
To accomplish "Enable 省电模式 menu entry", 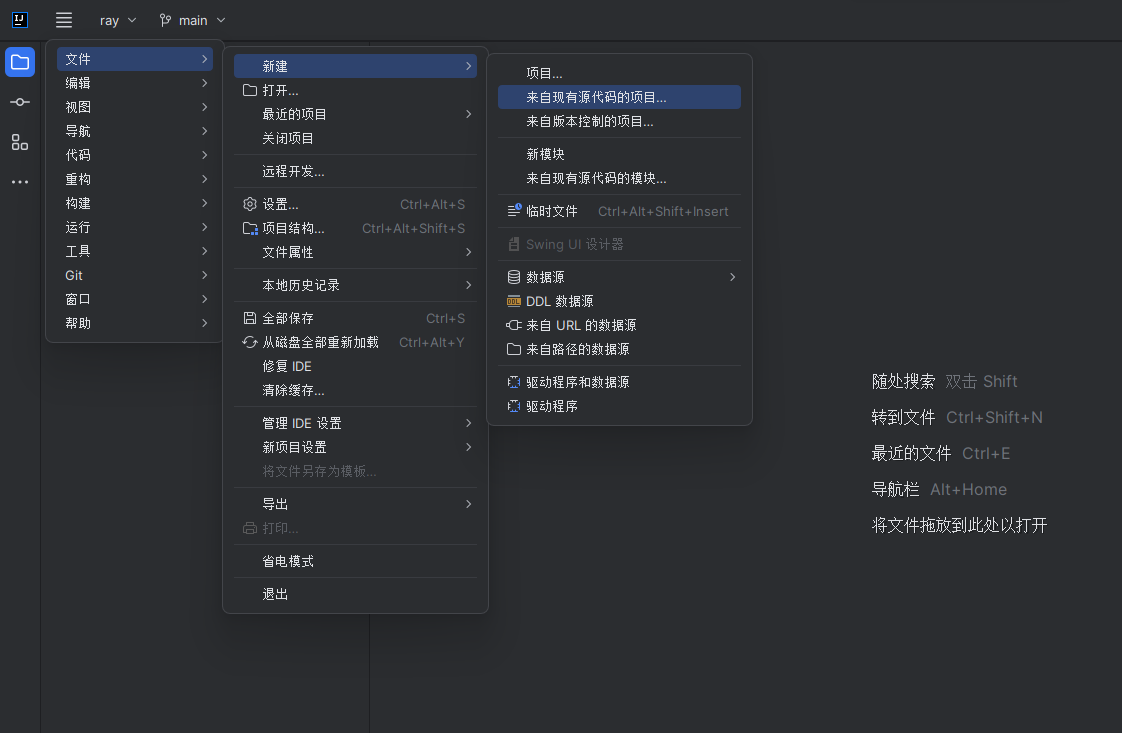I will click(356, 561).
